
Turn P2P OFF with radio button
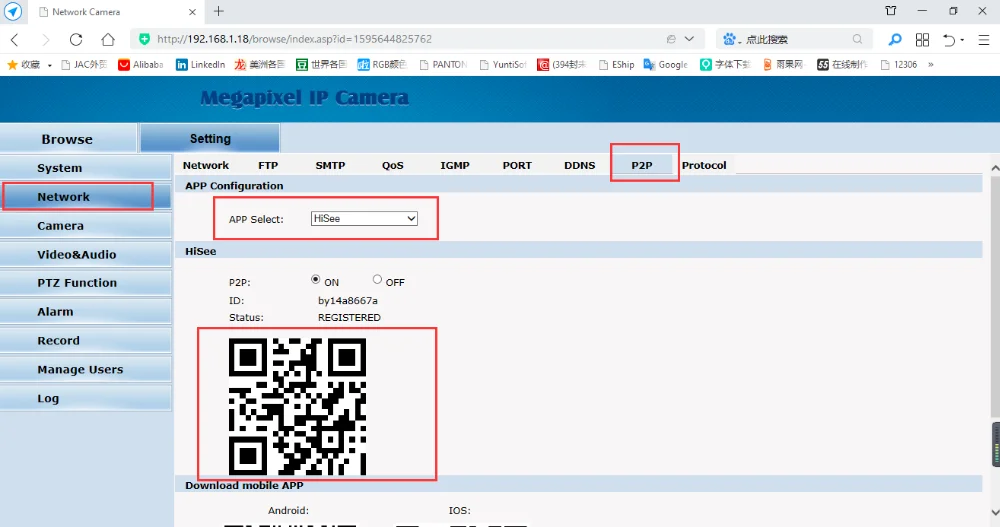pos(378,279)
